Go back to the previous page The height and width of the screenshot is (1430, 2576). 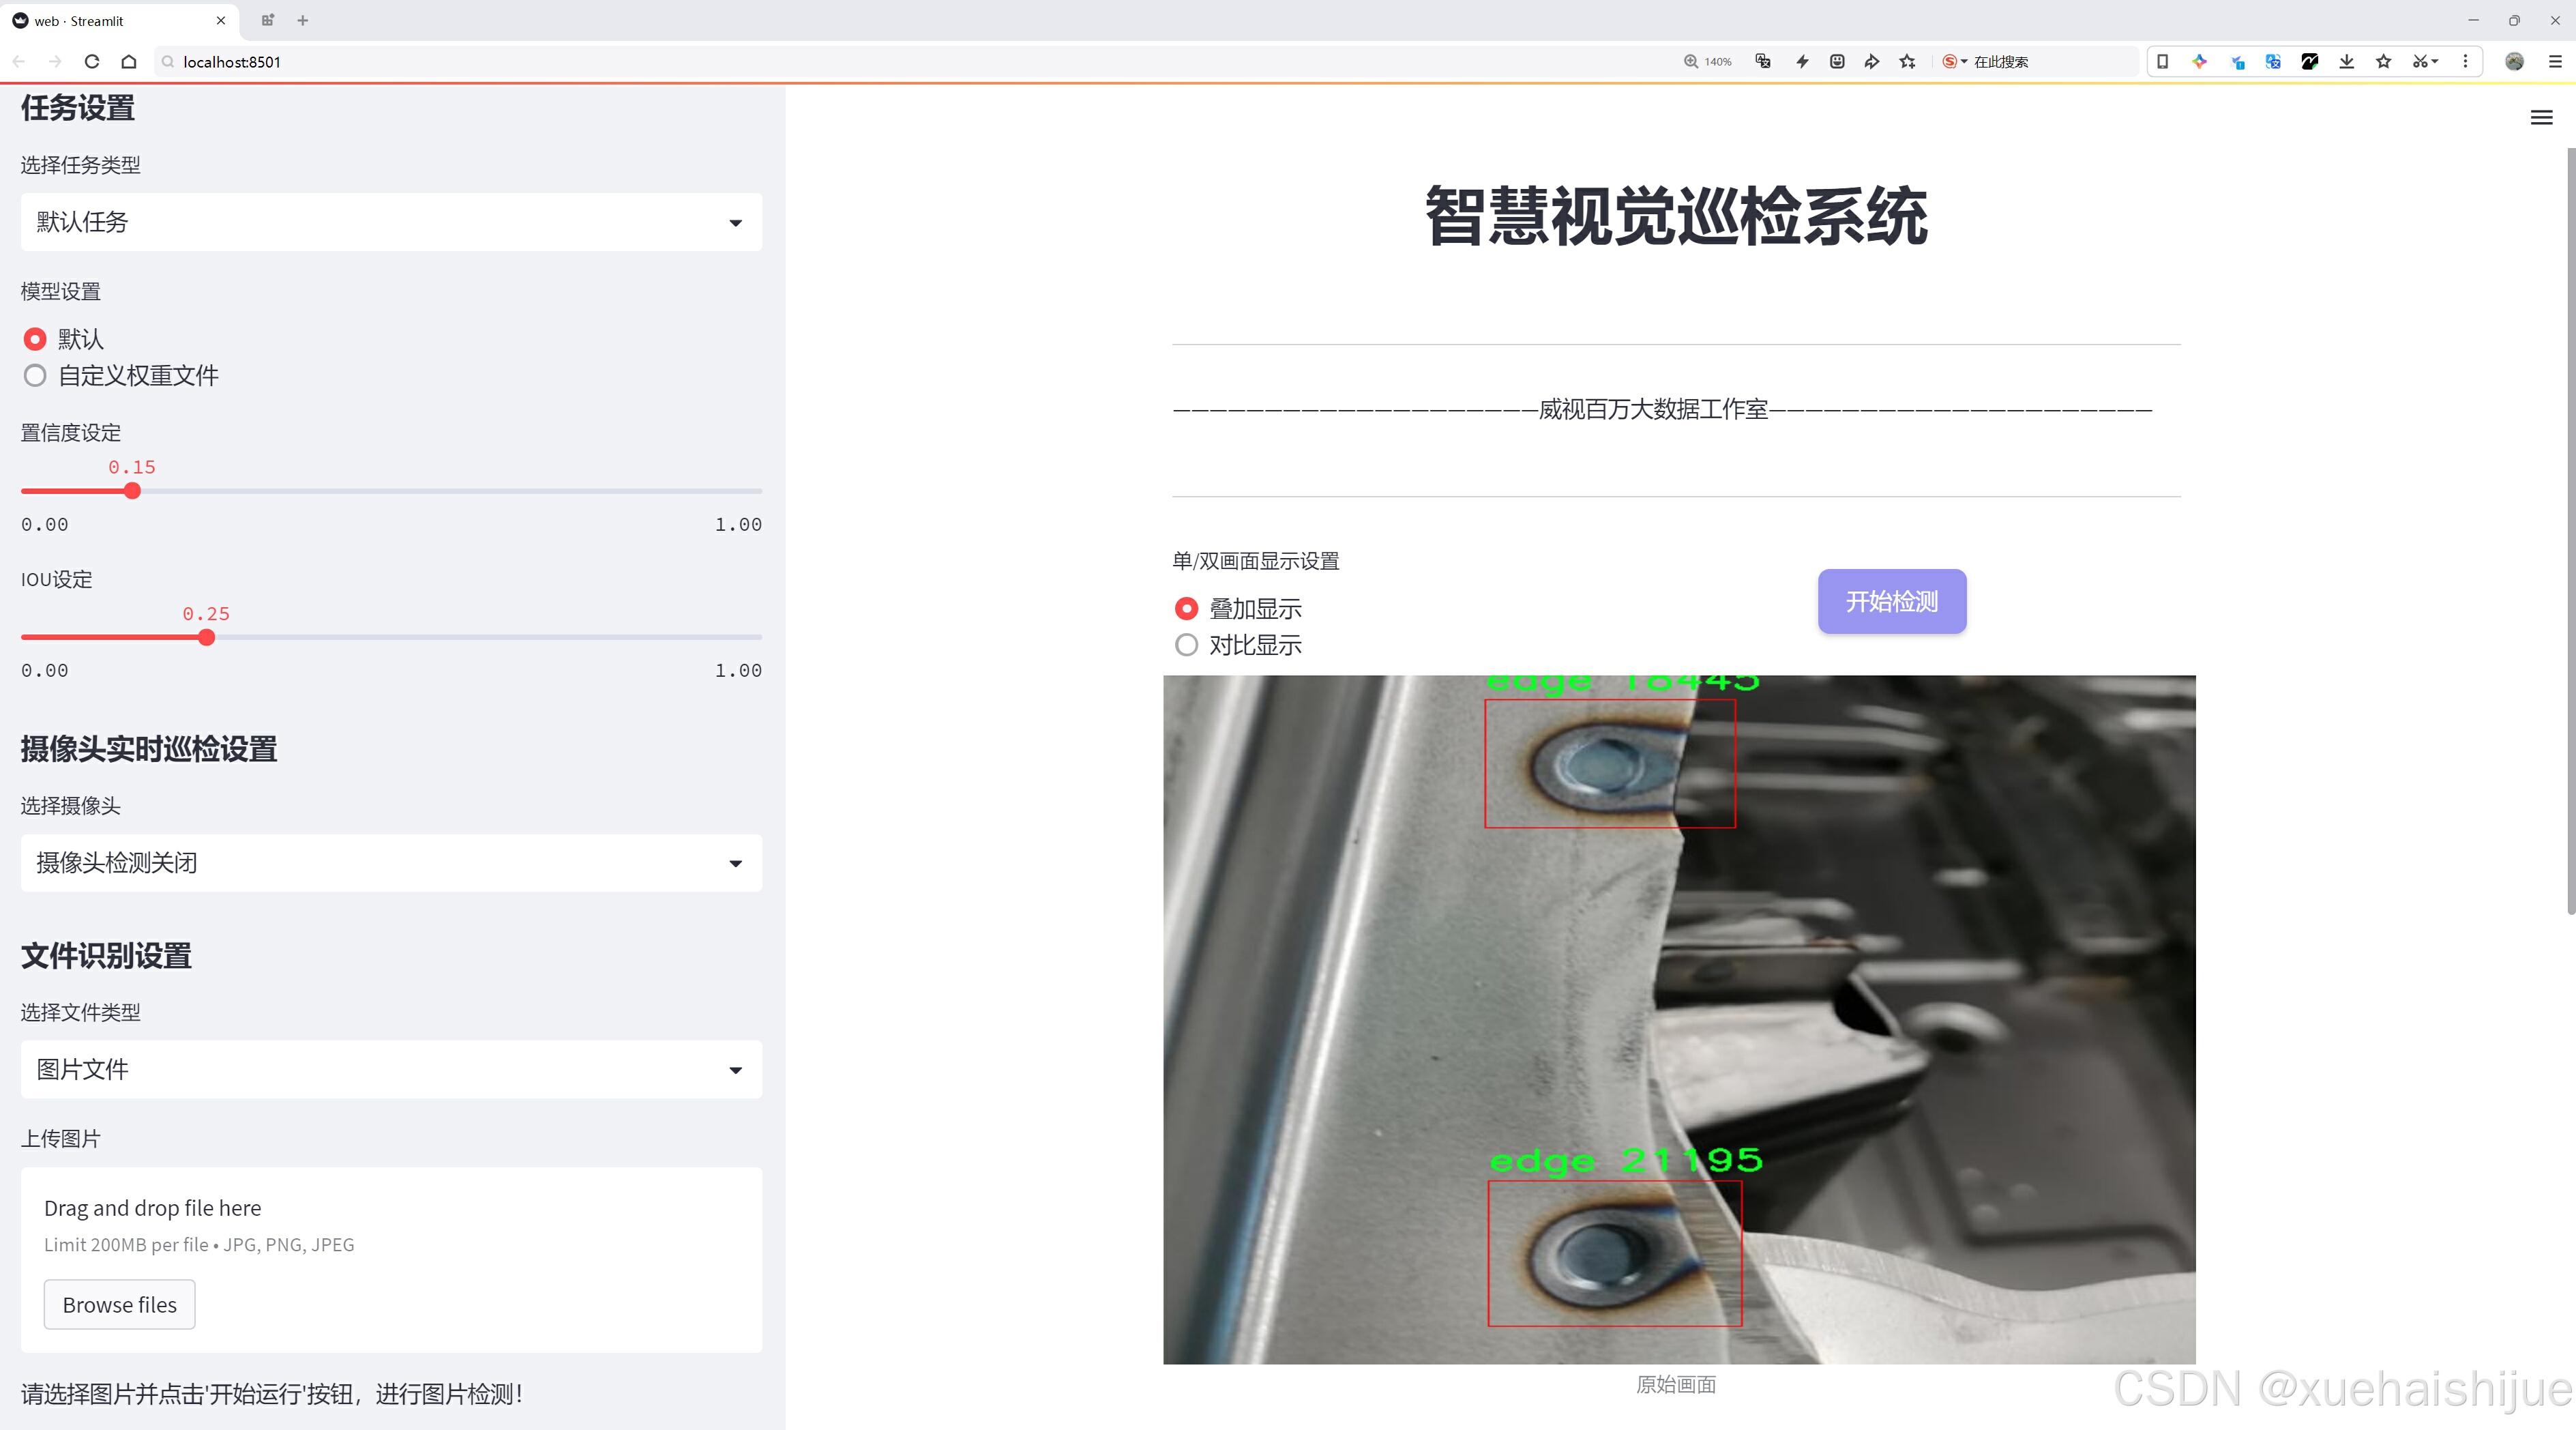[x=19, y=62]
